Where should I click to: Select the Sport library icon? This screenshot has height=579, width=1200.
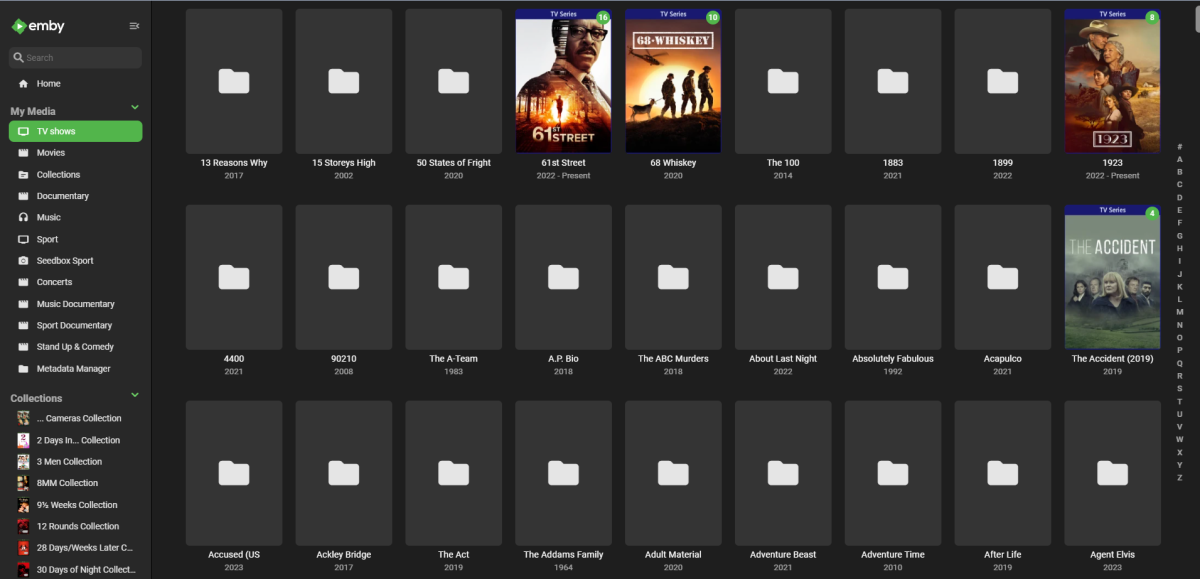[22, 238]
